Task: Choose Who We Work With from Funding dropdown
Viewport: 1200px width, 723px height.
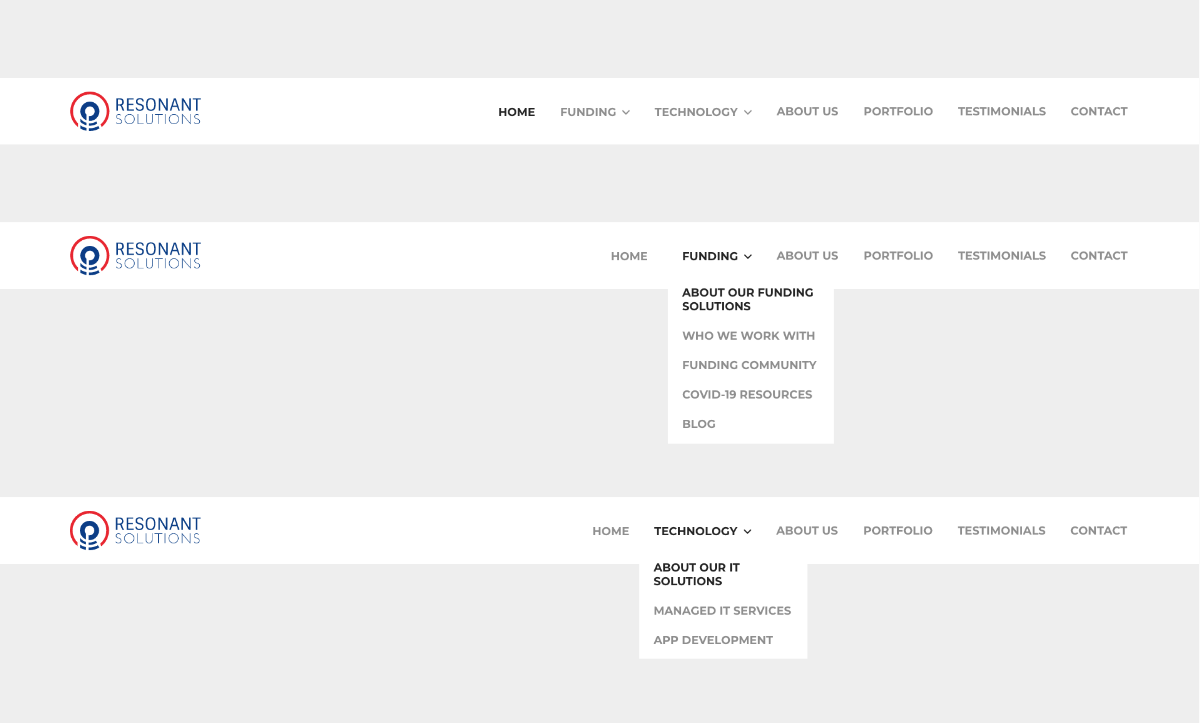Action: 748,336
